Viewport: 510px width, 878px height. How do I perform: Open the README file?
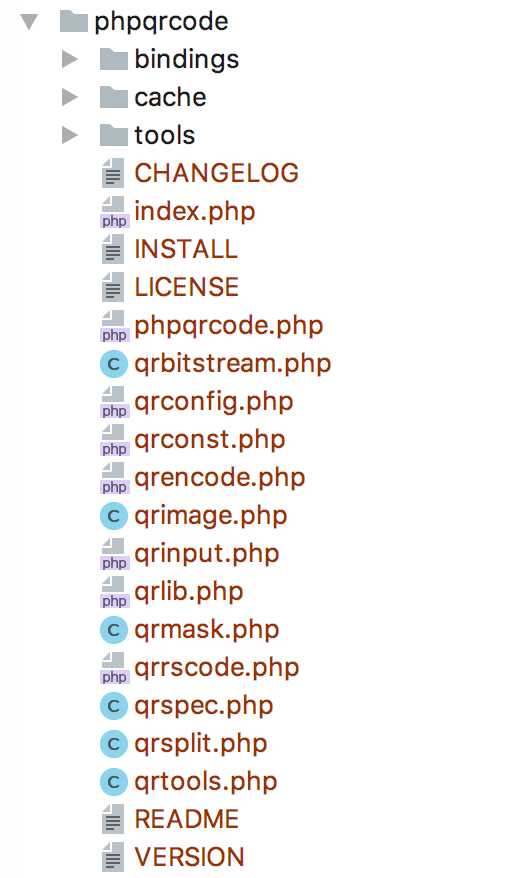186,819
